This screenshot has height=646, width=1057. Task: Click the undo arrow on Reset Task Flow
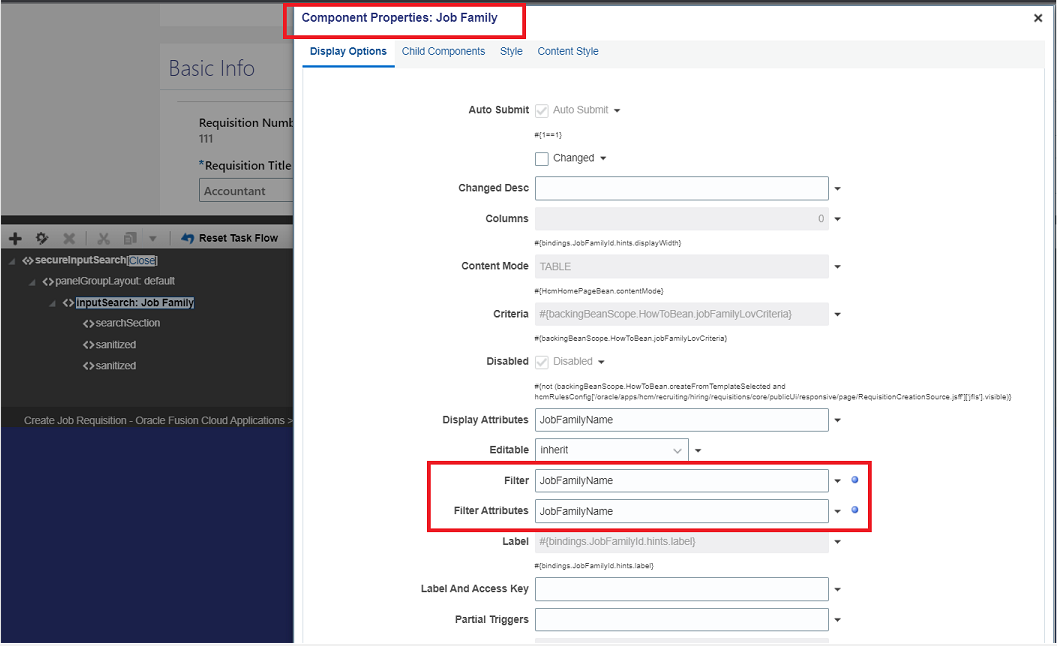(x=189, y=237)
